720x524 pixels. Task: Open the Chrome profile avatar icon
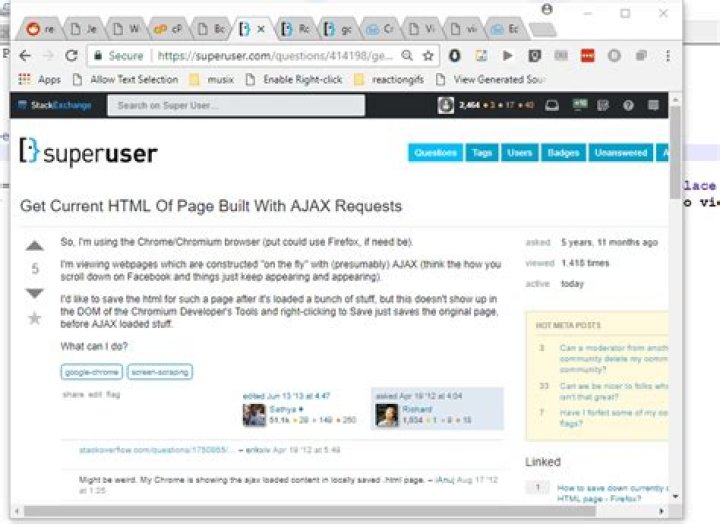[547, 9]
